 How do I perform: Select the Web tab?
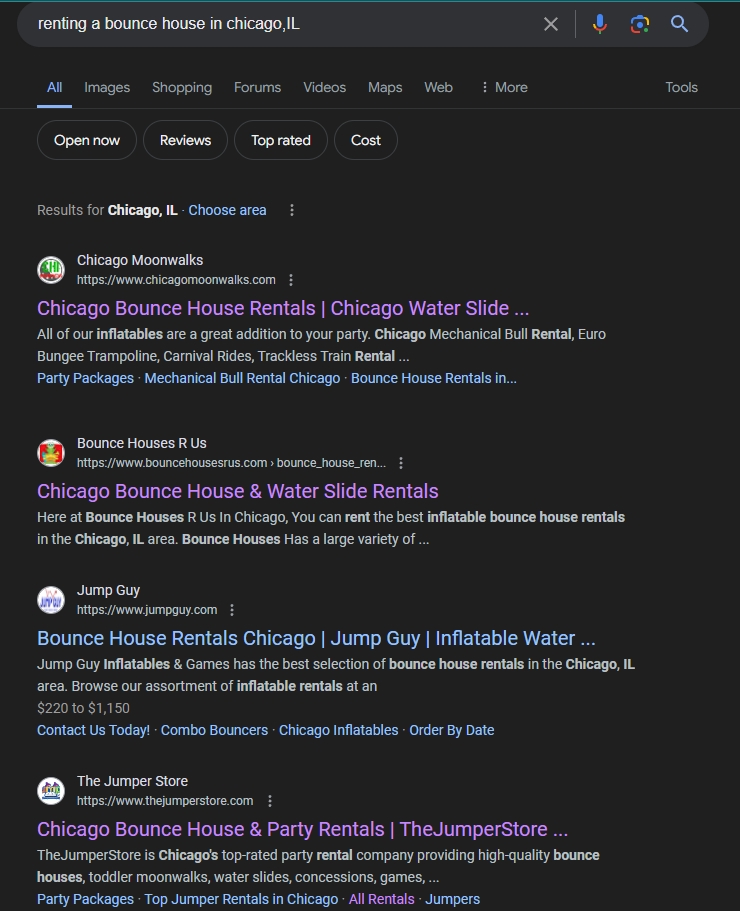coord(438,87)
